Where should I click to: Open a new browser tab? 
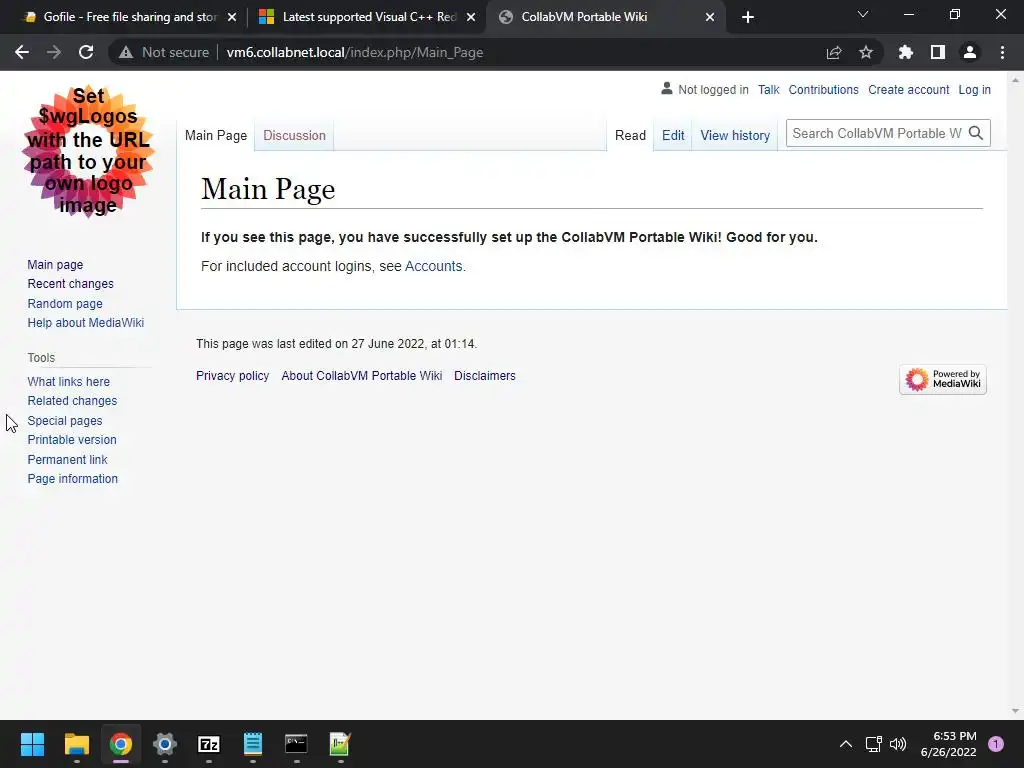(x=748, y=17)
